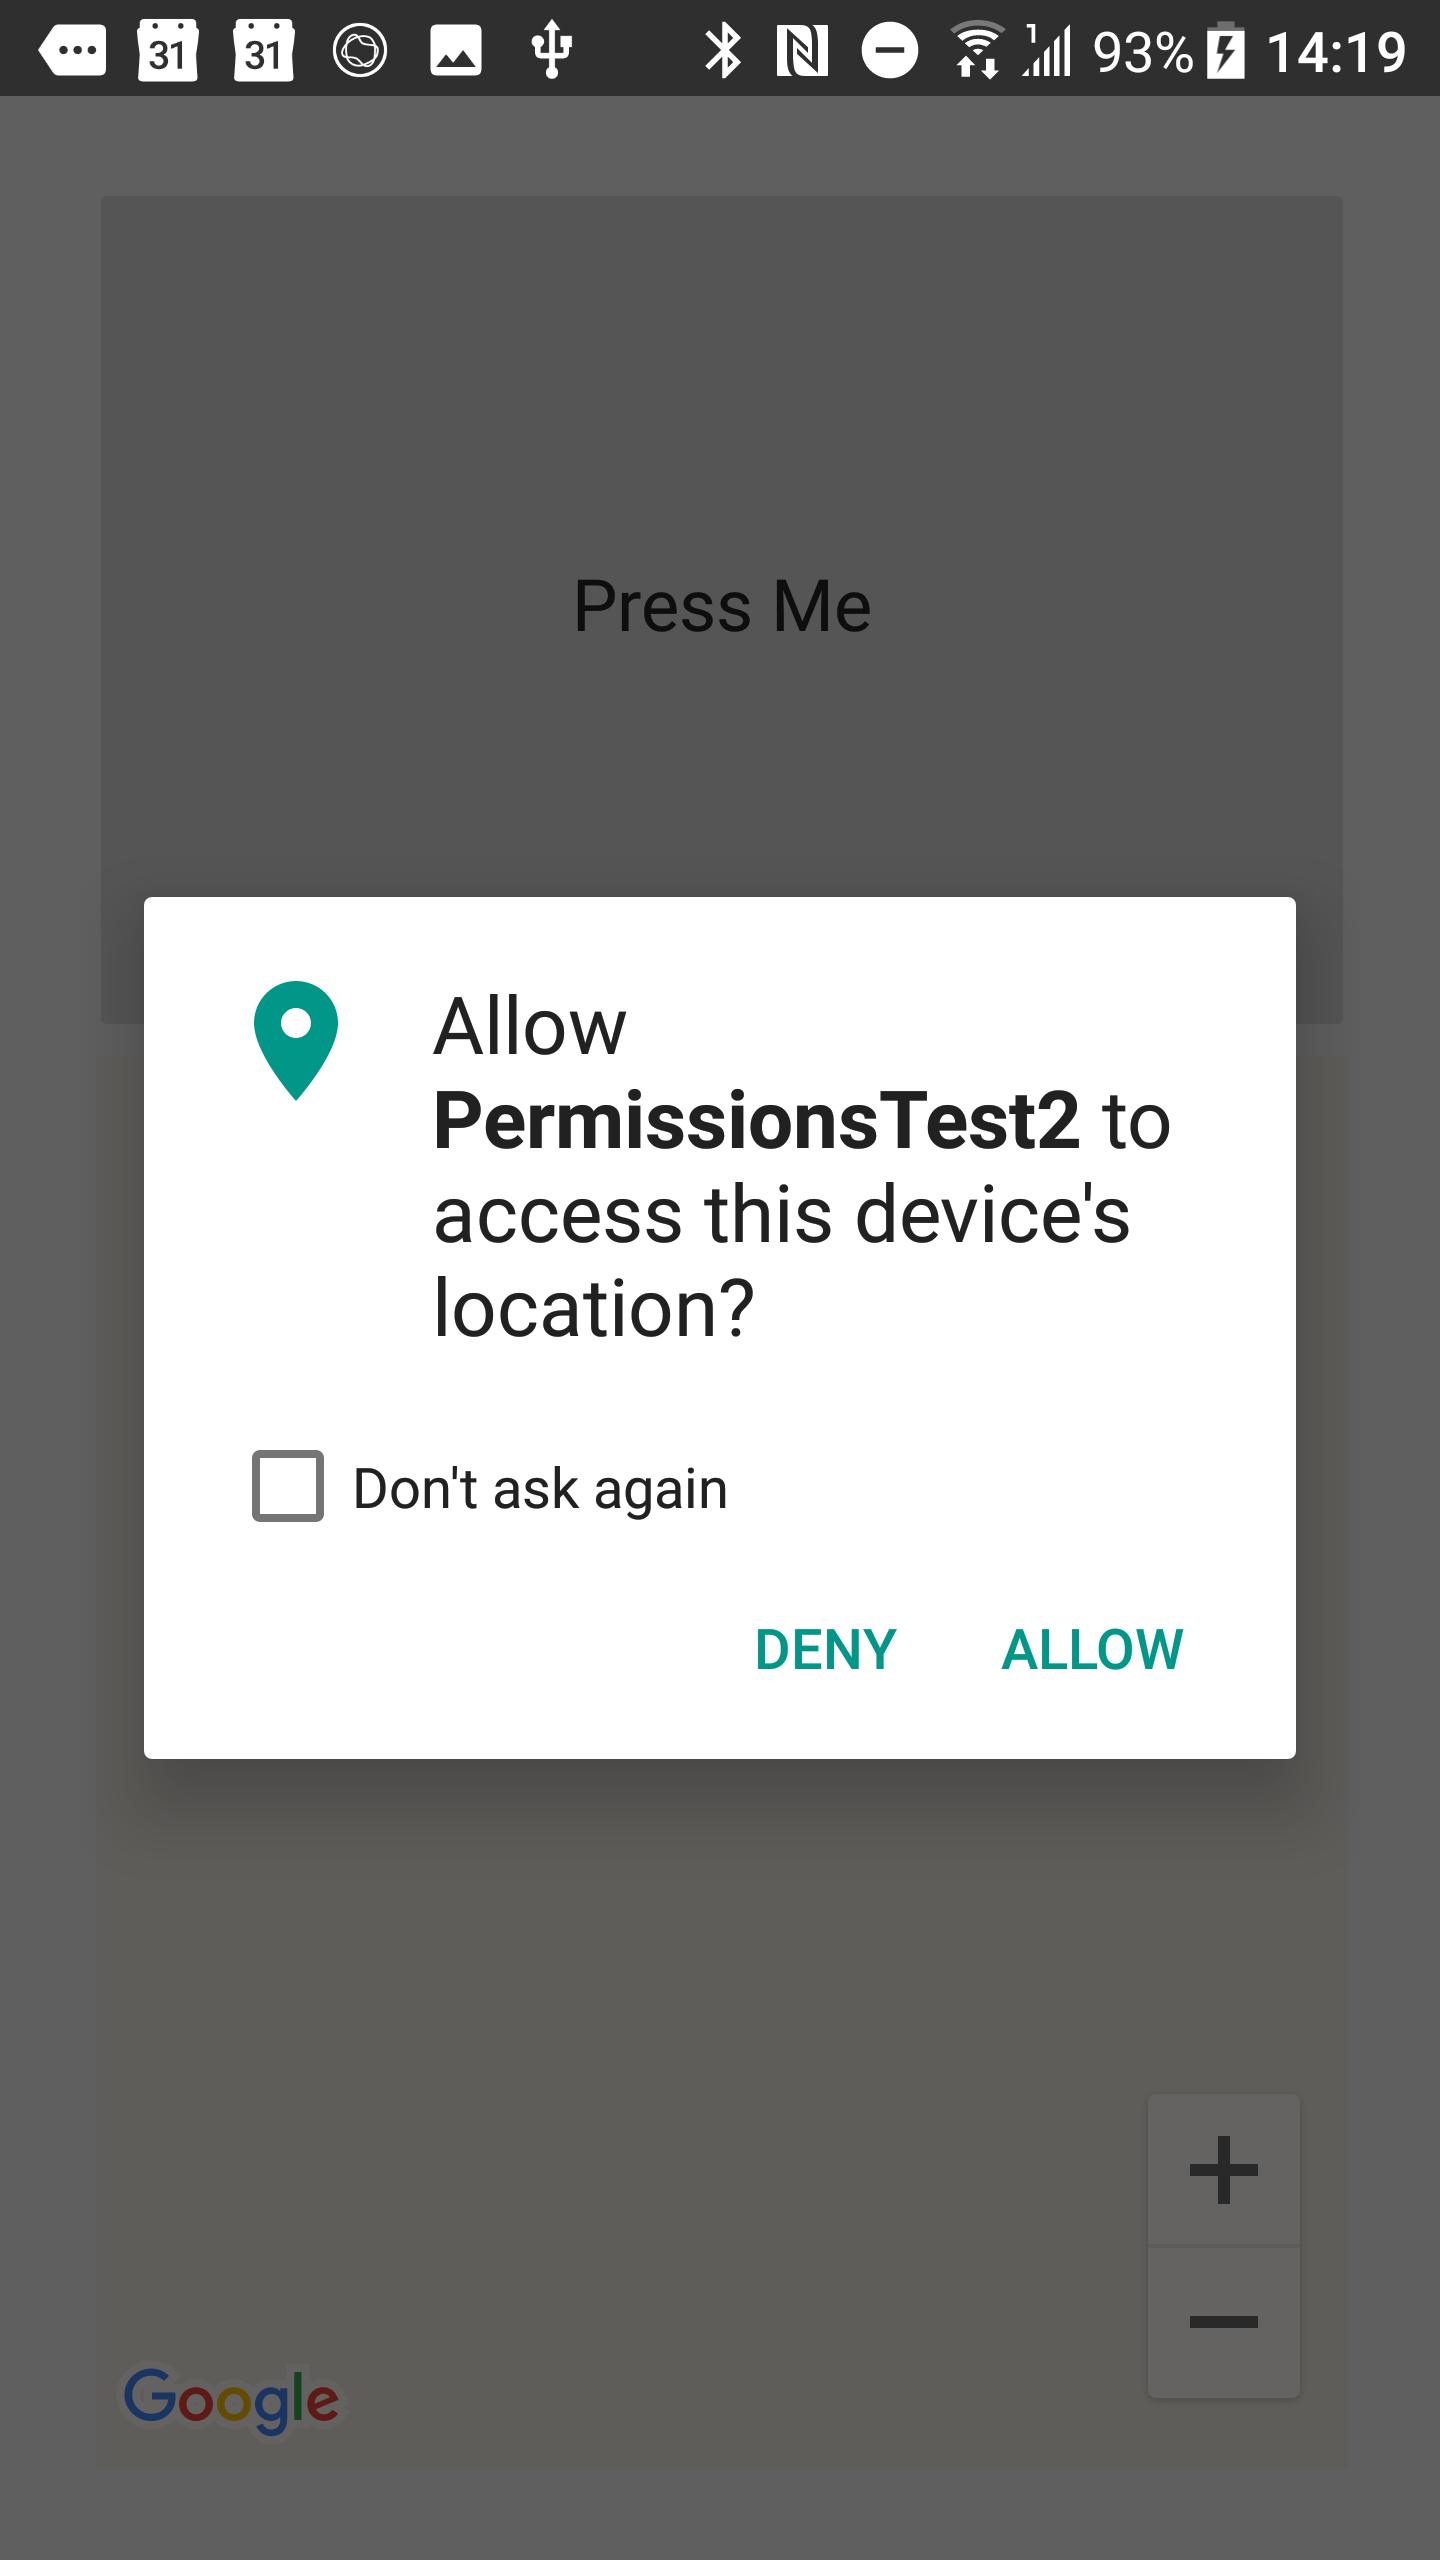
Task: Tap the first calendar 31 notification icon
Action: [168, 50]
